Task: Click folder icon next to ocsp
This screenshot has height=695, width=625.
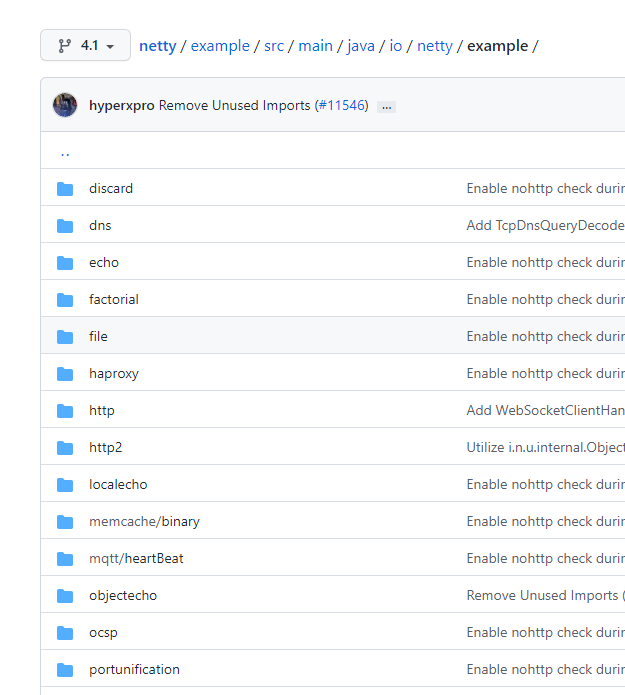Action: [x=65, y=633]
